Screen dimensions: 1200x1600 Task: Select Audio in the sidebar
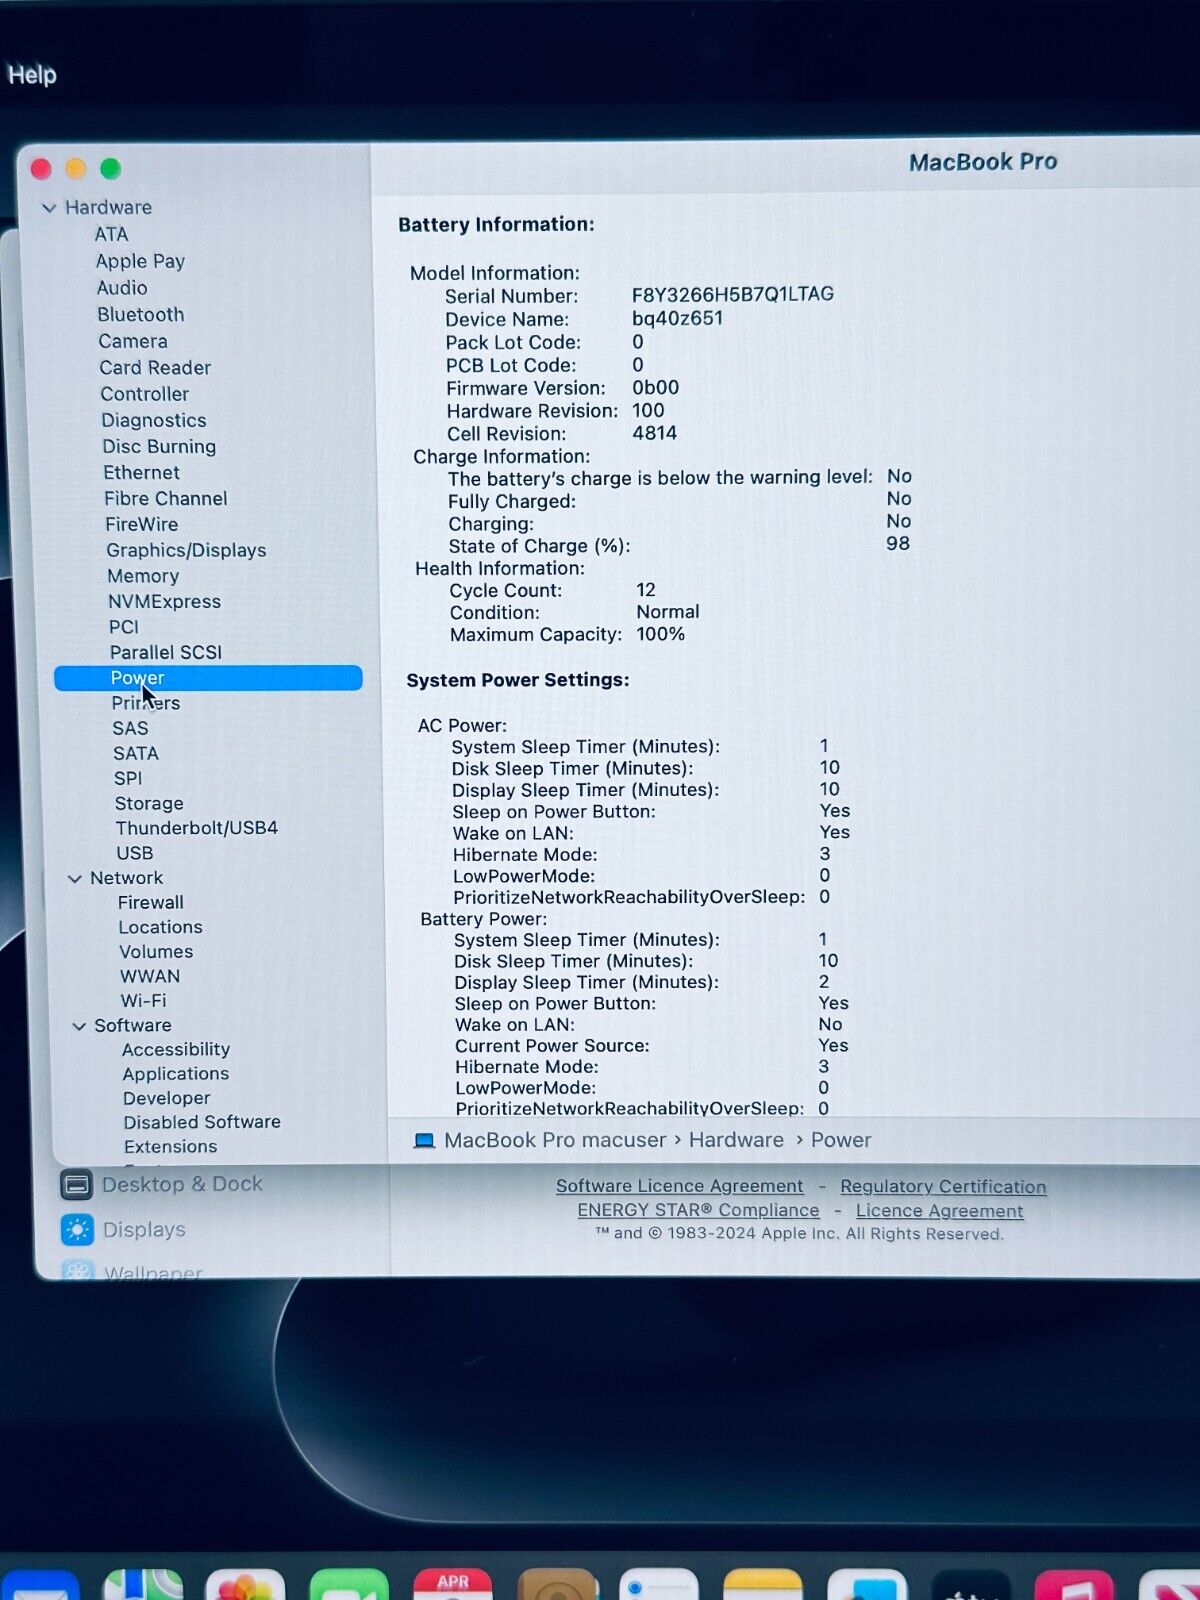[122, 288]
